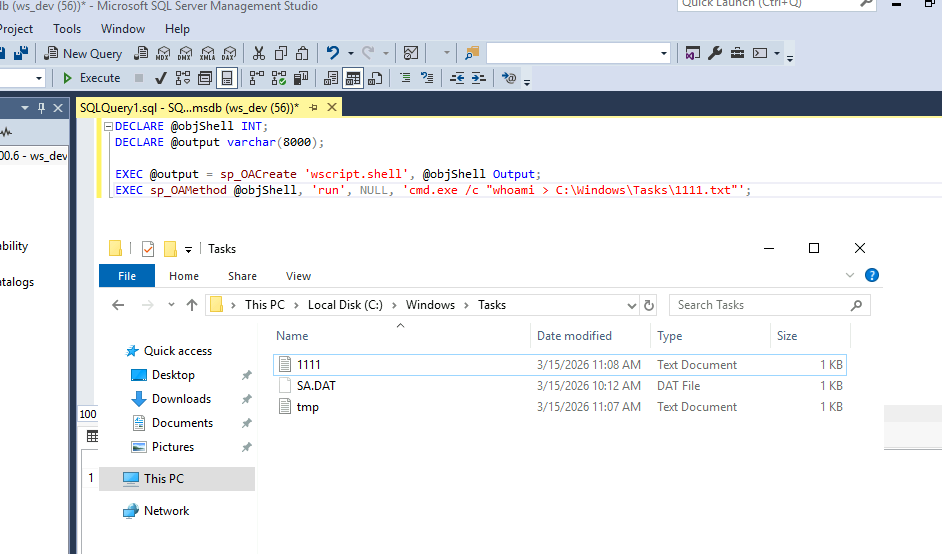
Task: Toggle Include Client Statistics
Action: (301, 78)
